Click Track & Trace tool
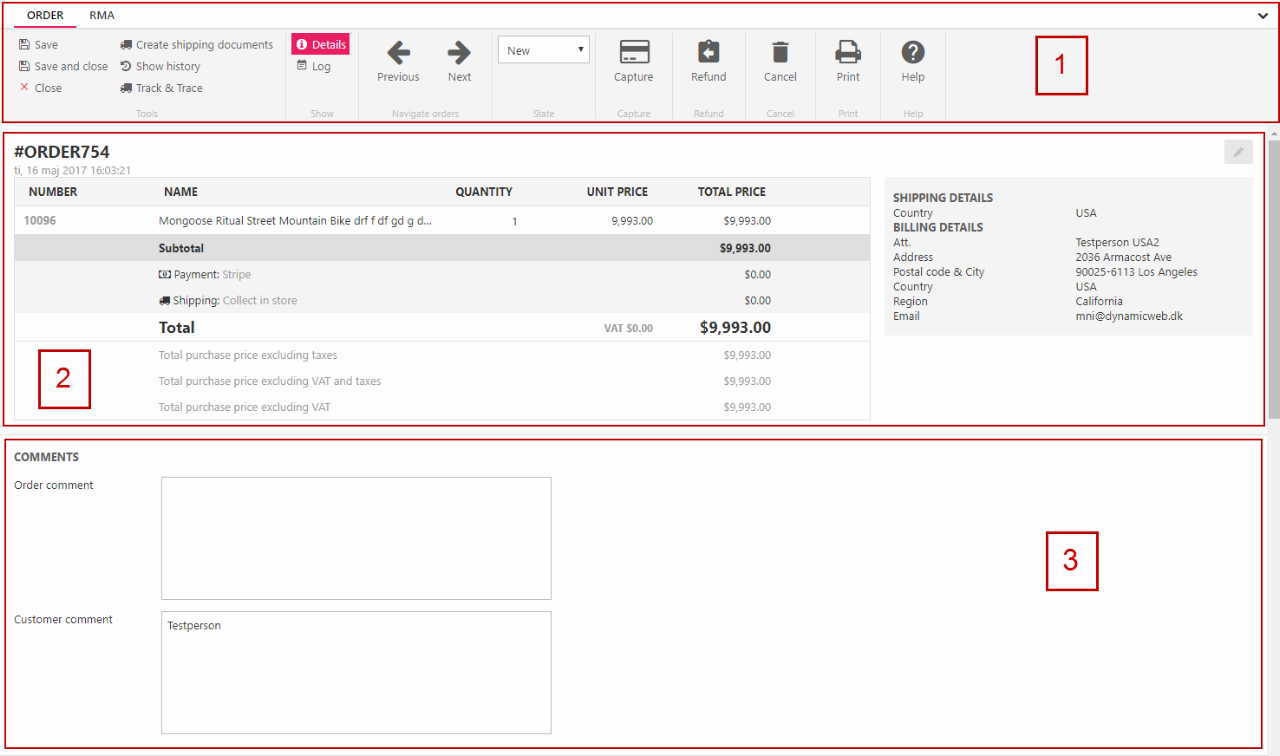Viewport: 1280px width, 756px height. pyautogui.click(x=161, y=88)
